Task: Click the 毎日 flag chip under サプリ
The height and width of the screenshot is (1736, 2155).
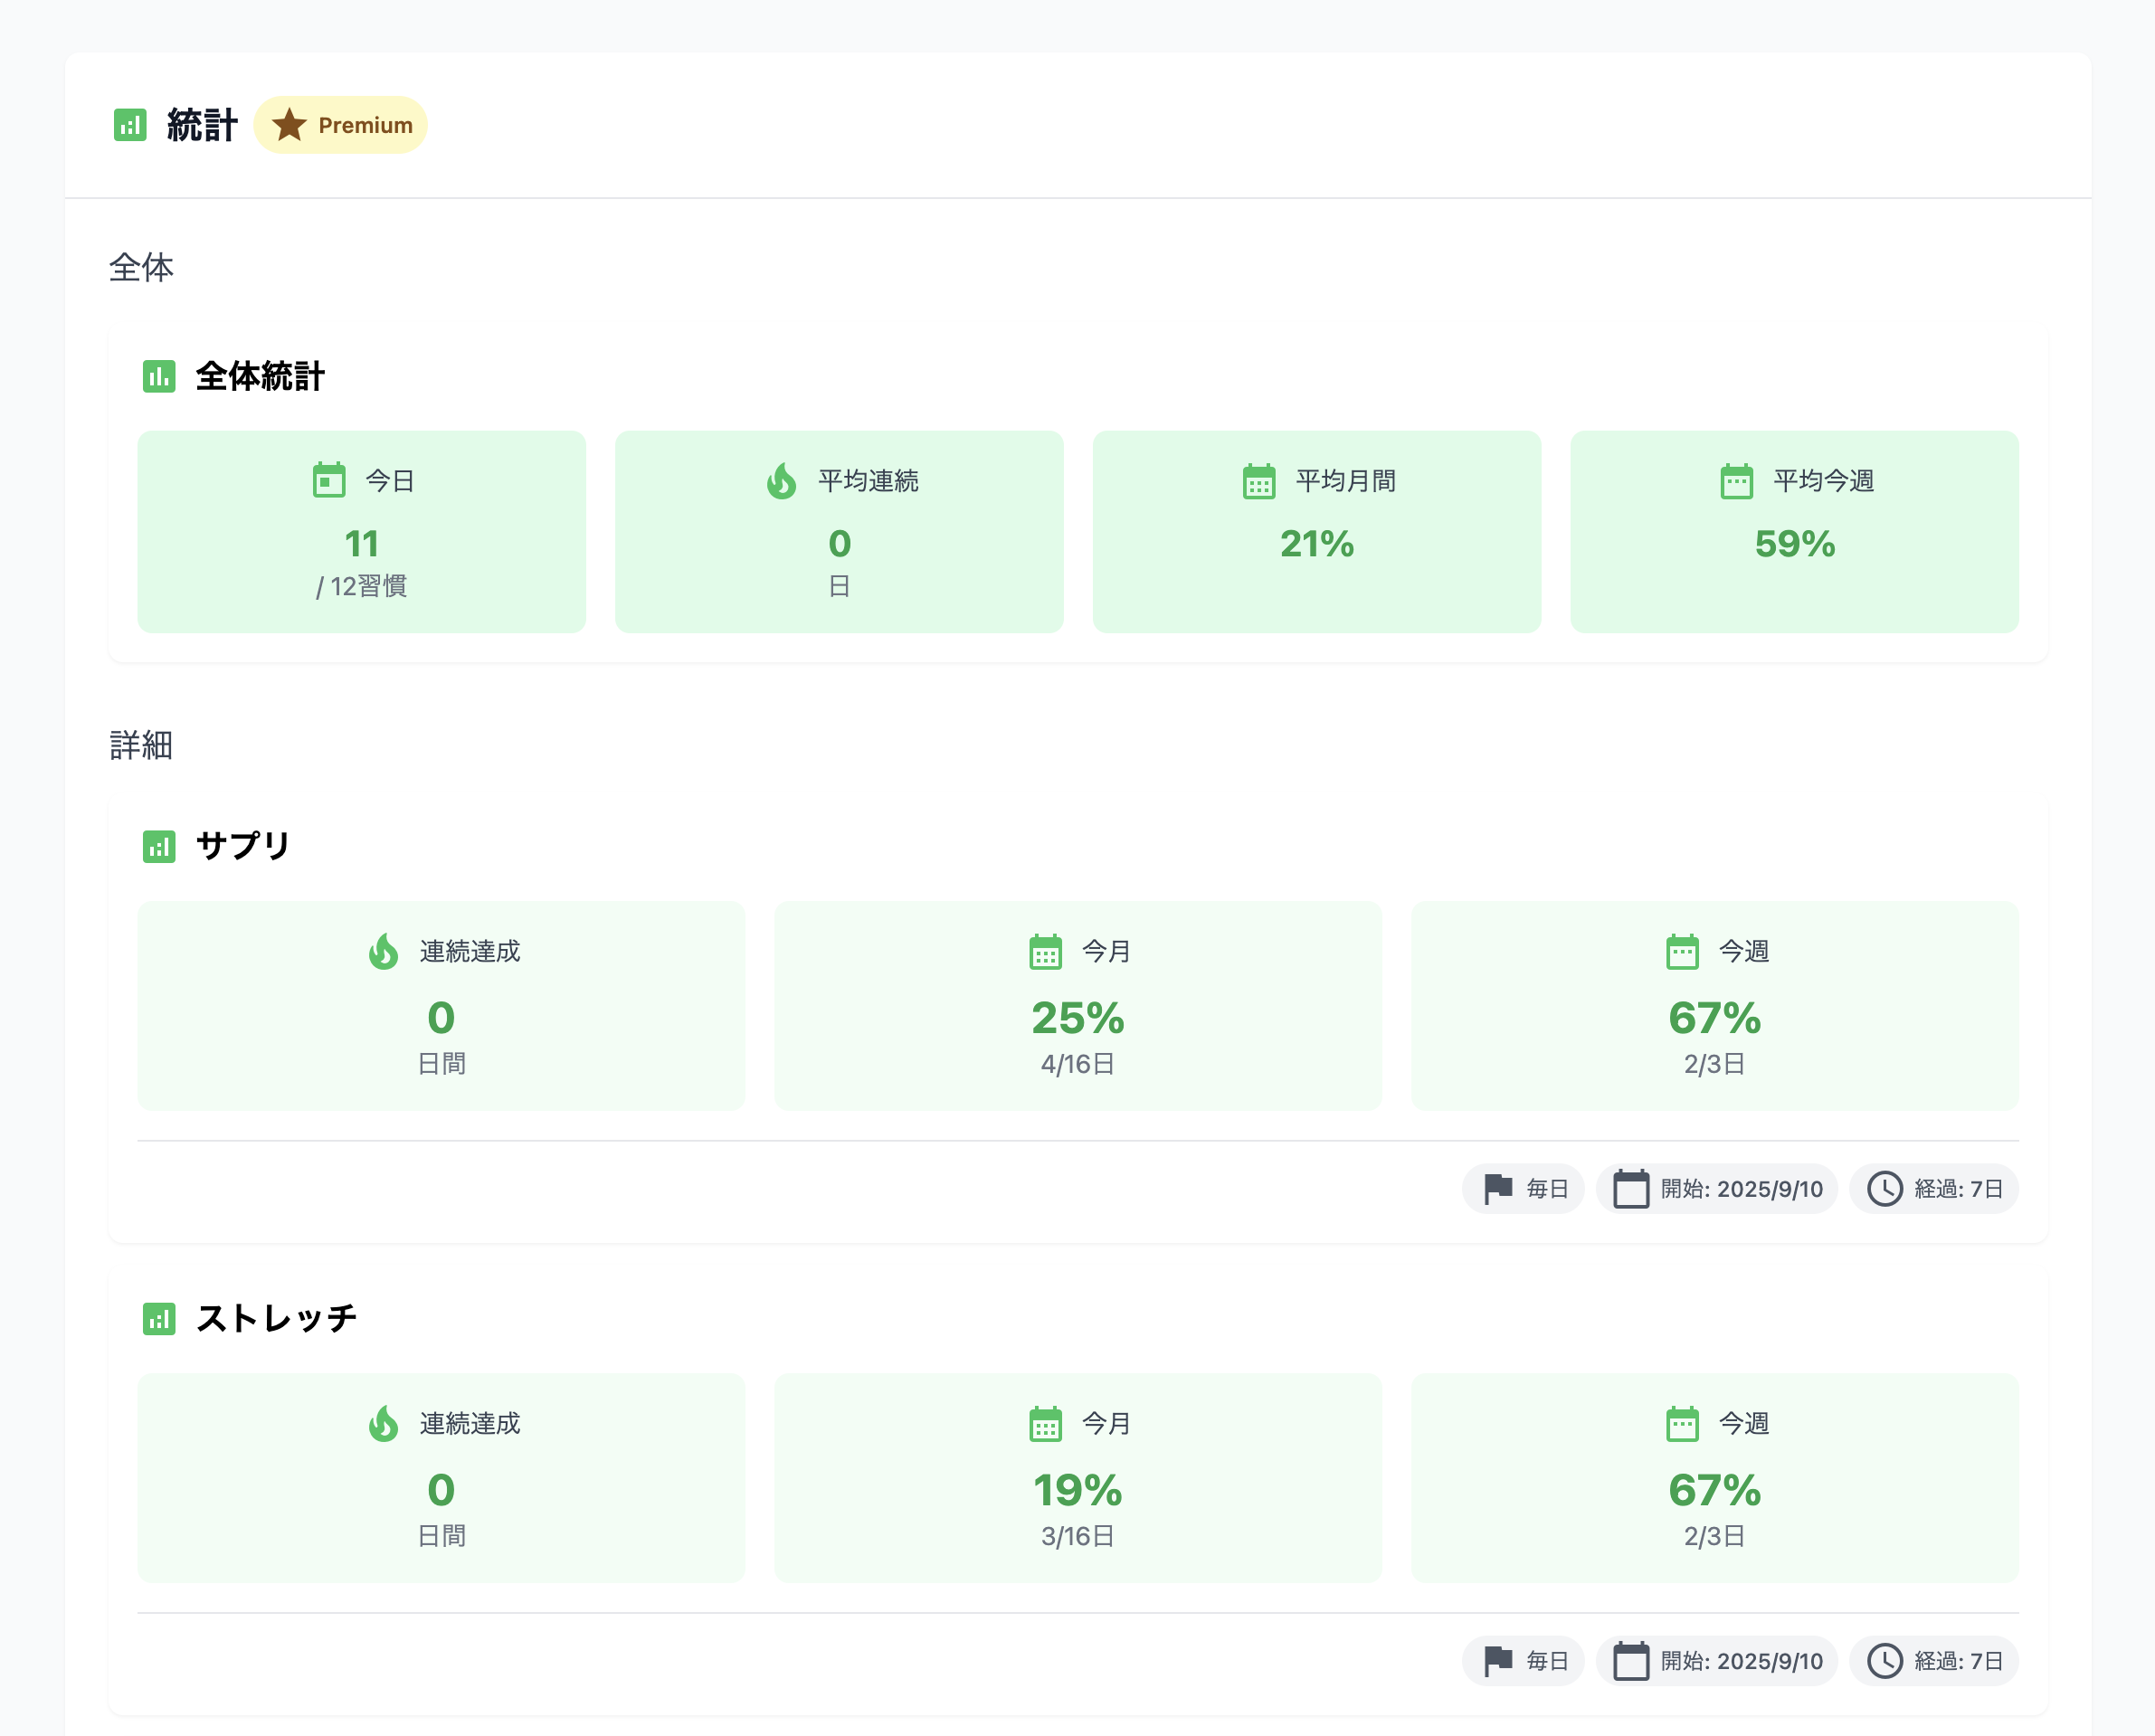Action: click(1523, 1189)
